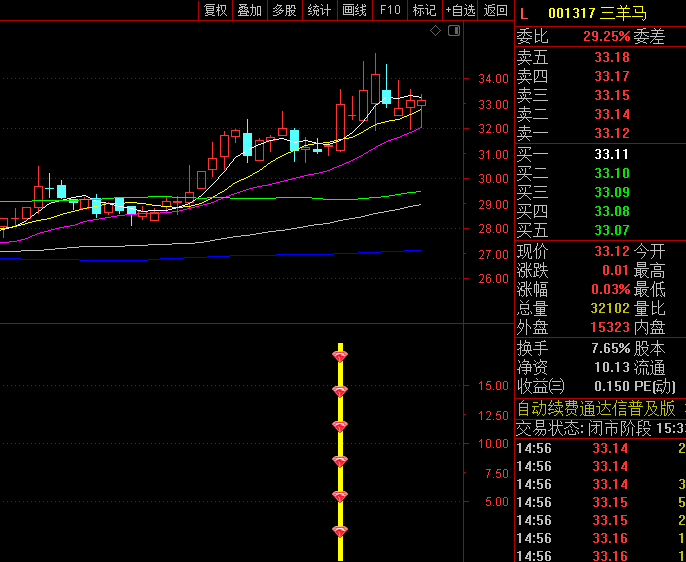686x562 pixels.
Task: Click the 换手 7.65% value
Action: 611,349
